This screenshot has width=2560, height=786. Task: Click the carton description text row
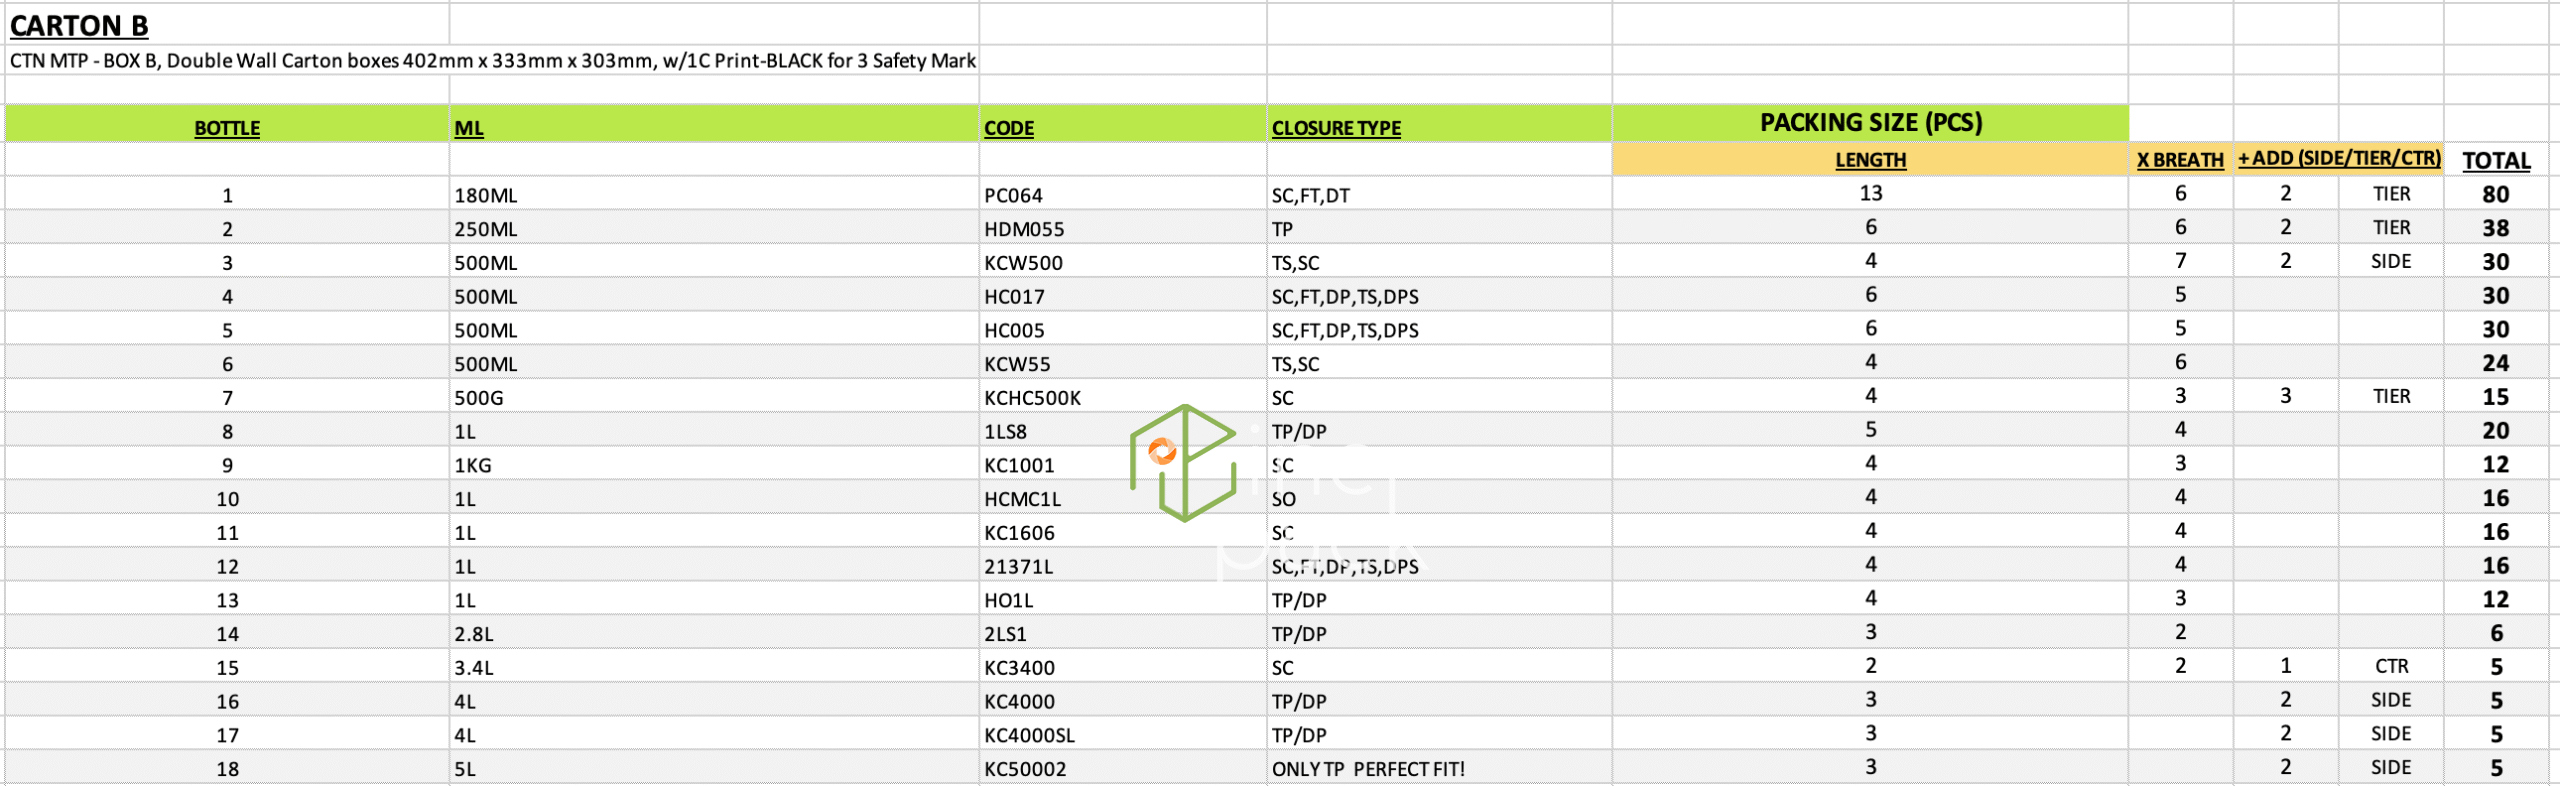[x=492, y=61]
